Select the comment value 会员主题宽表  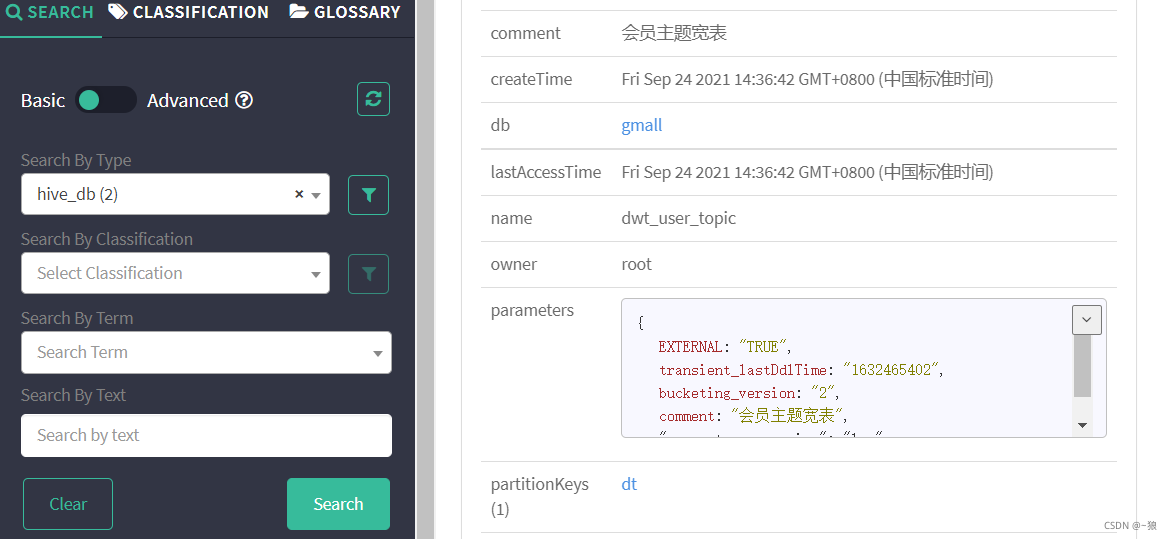tap(674, 33)
